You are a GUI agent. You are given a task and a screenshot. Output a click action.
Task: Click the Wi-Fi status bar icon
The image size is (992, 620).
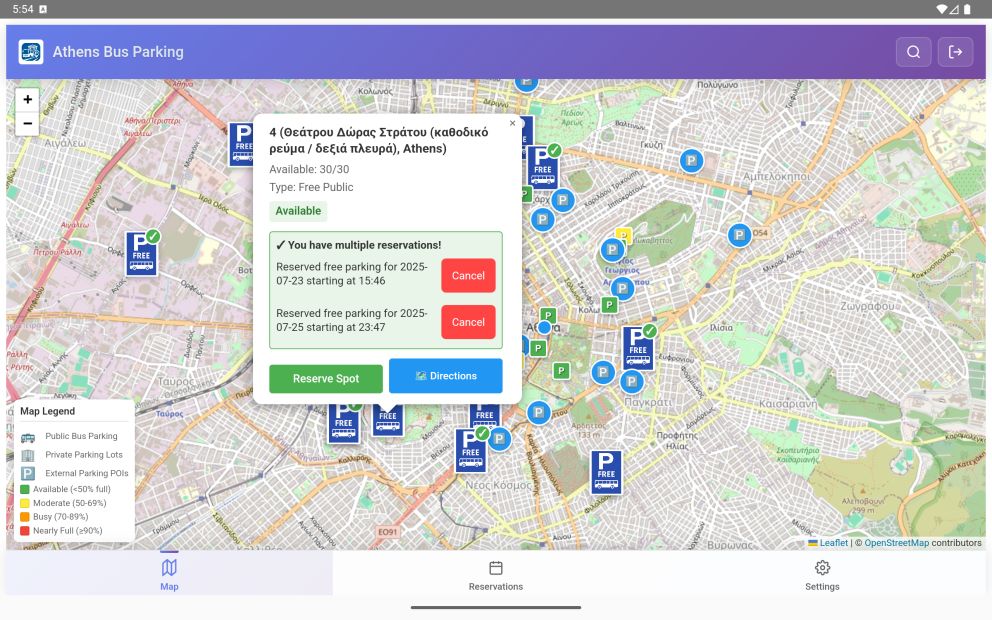[941, 9]
